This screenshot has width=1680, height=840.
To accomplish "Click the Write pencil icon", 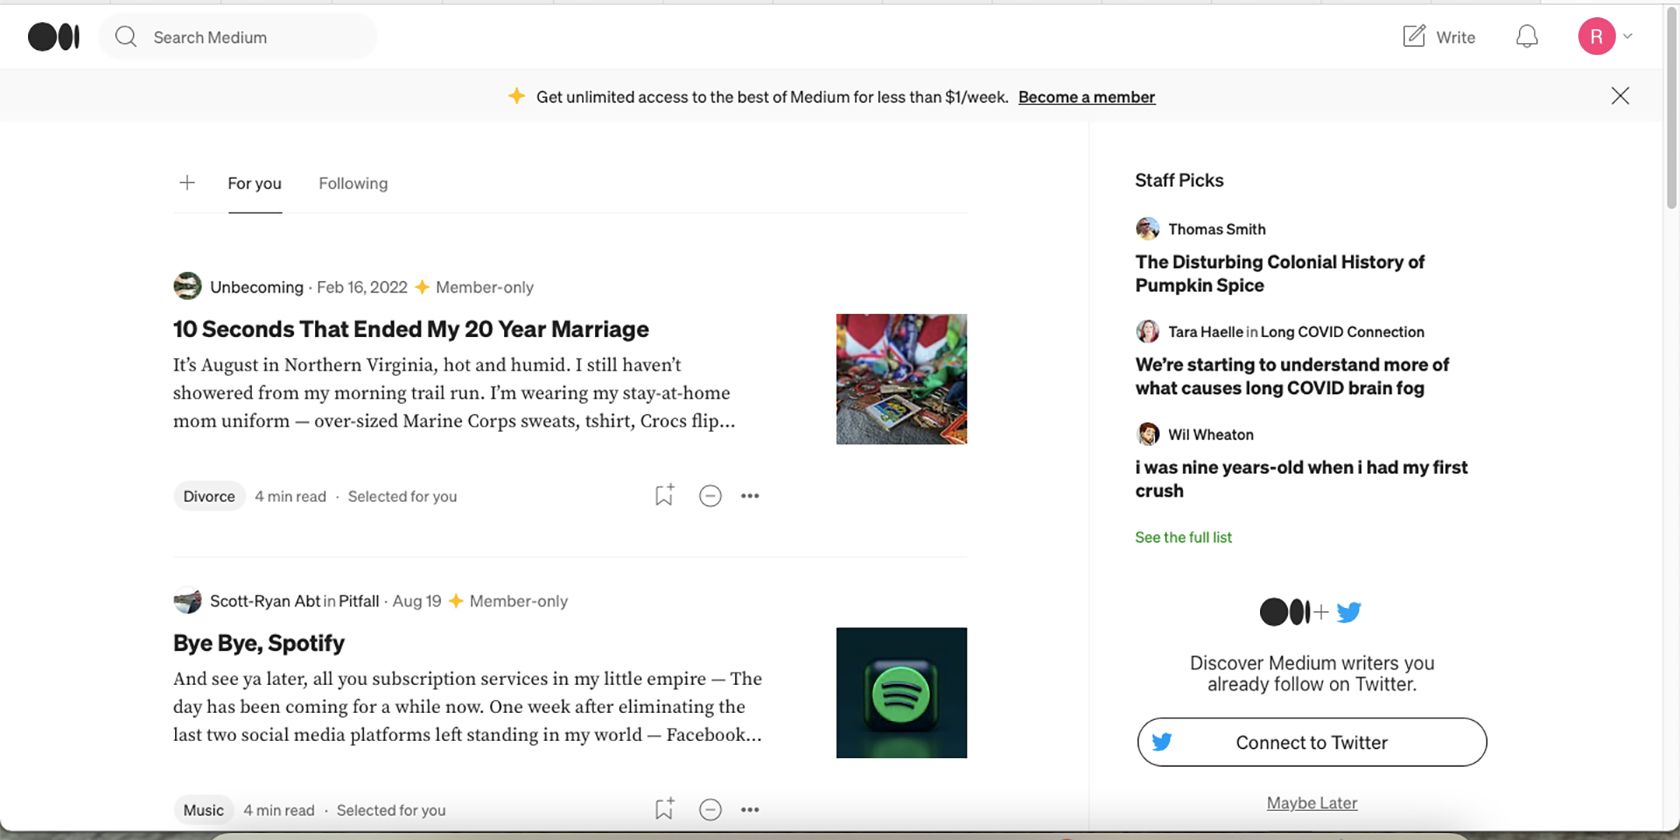I will 1414,37.
